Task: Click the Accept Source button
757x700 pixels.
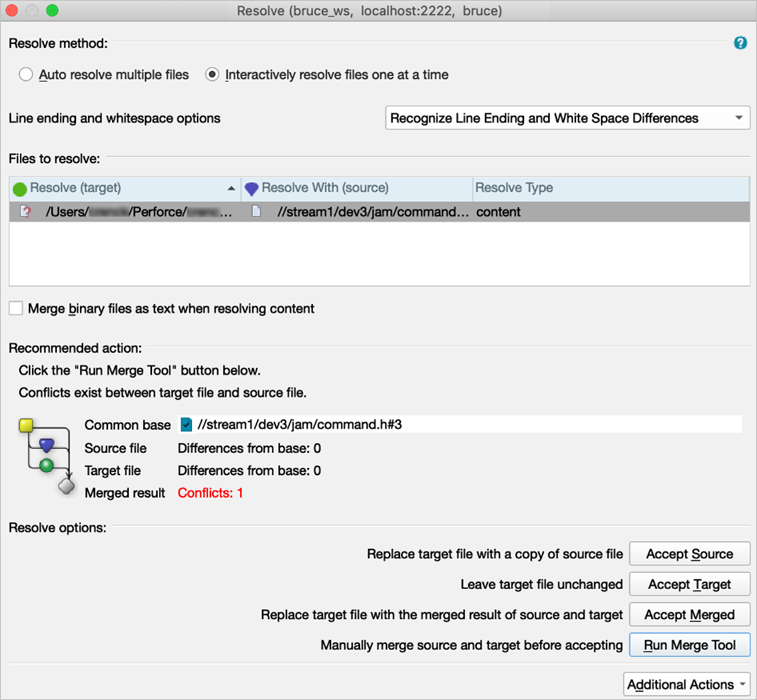Action: [689, 554]
